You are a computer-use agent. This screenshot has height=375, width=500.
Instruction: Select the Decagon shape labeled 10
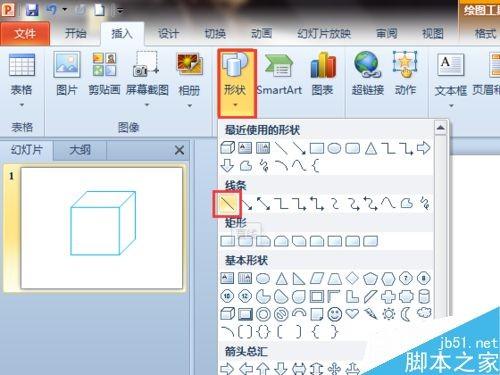[x=227, y=296]
